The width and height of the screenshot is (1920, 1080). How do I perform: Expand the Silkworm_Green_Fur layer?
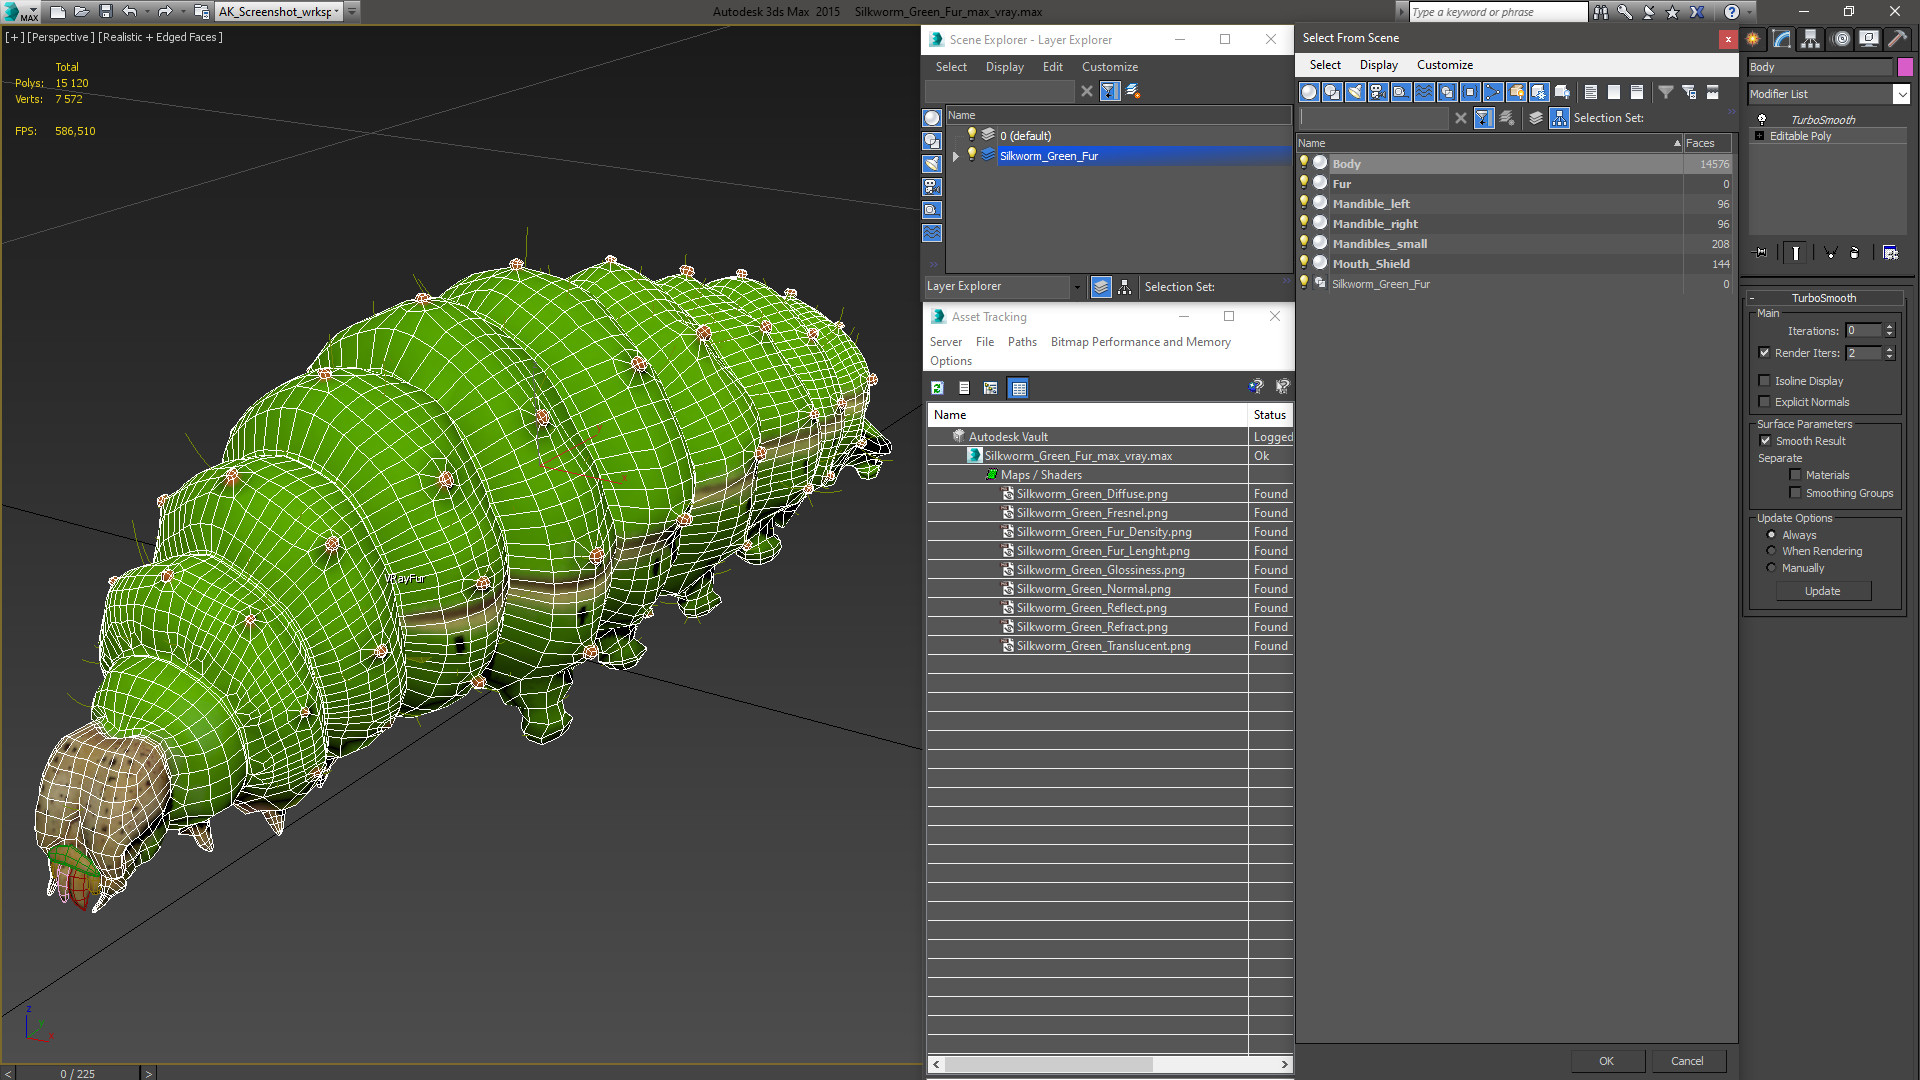point(956,156)
